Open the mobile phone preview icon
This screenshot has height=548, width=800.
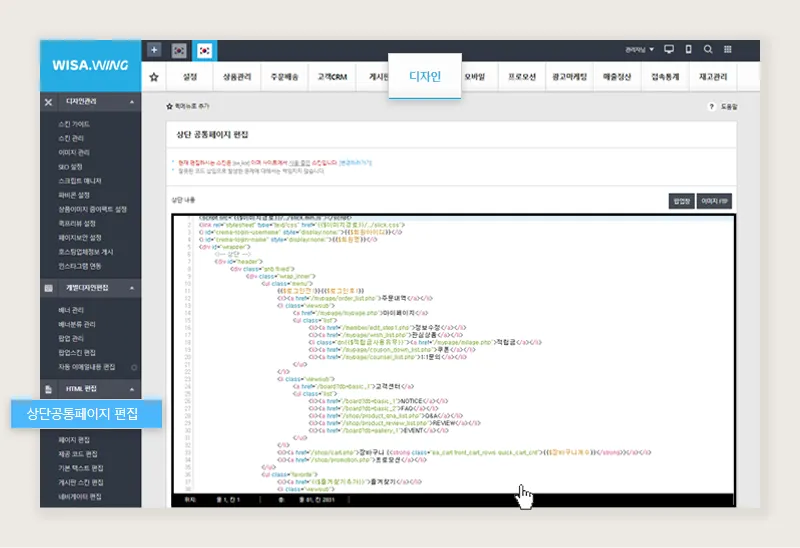point(688,49)
